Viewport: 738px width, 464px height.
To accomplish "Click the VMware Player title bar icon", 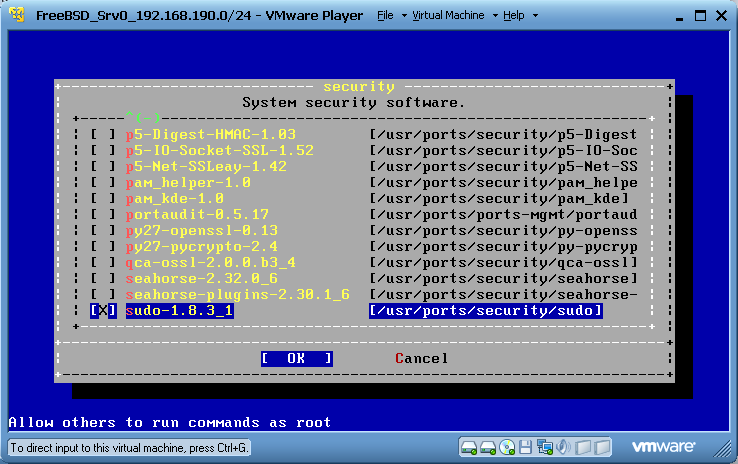I will coord(17,15).
